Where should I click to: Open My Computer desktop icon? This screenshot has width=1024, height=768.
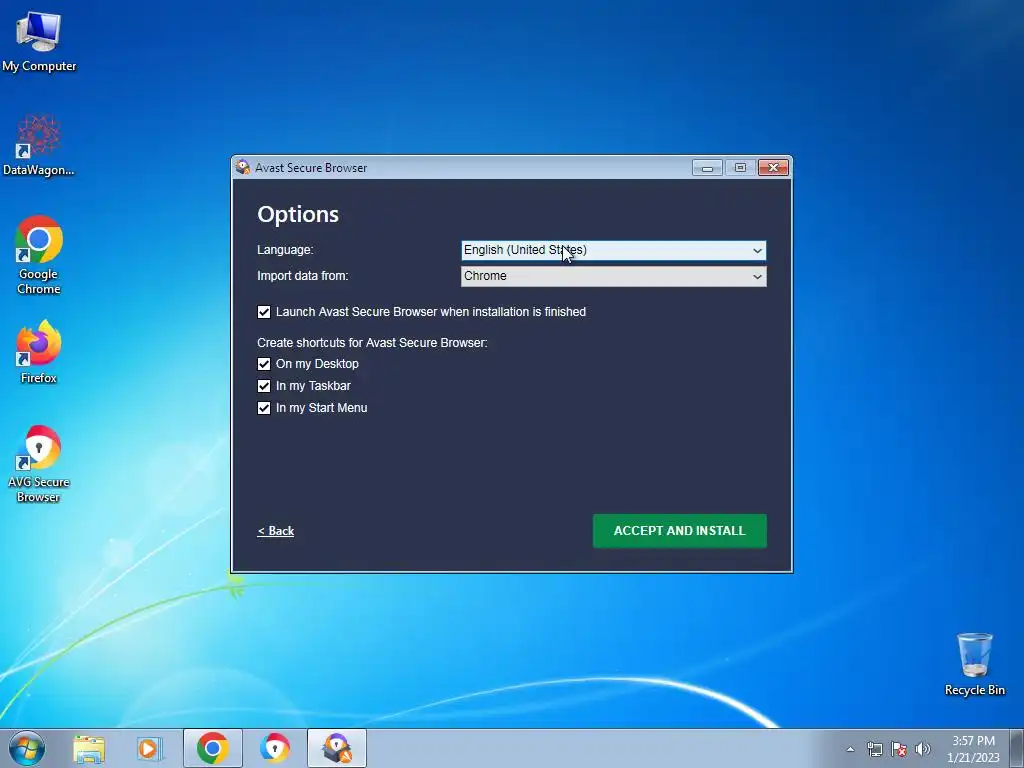click(39, 41)
